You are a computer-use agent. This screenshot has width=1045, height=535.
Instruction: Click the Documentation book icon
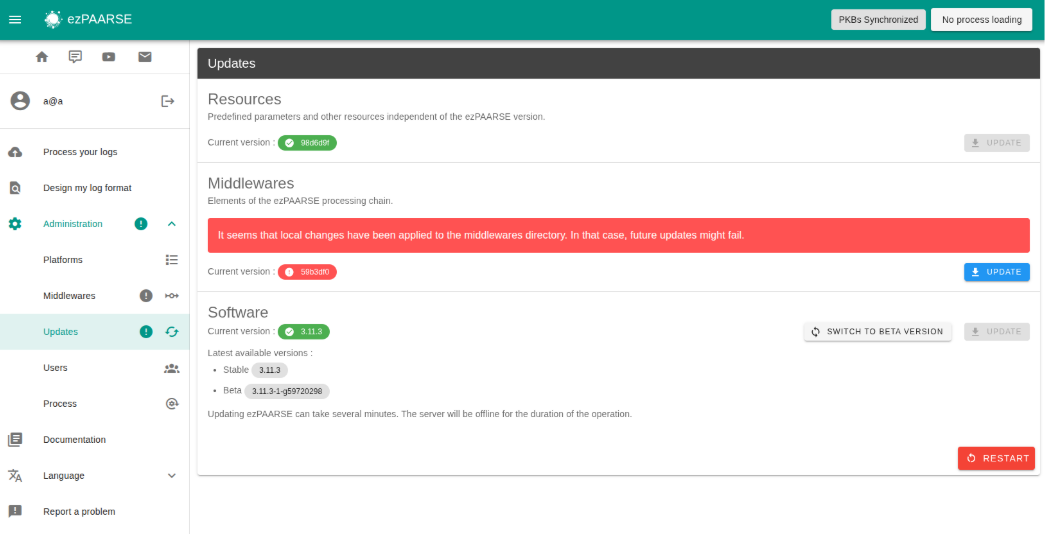15,440
